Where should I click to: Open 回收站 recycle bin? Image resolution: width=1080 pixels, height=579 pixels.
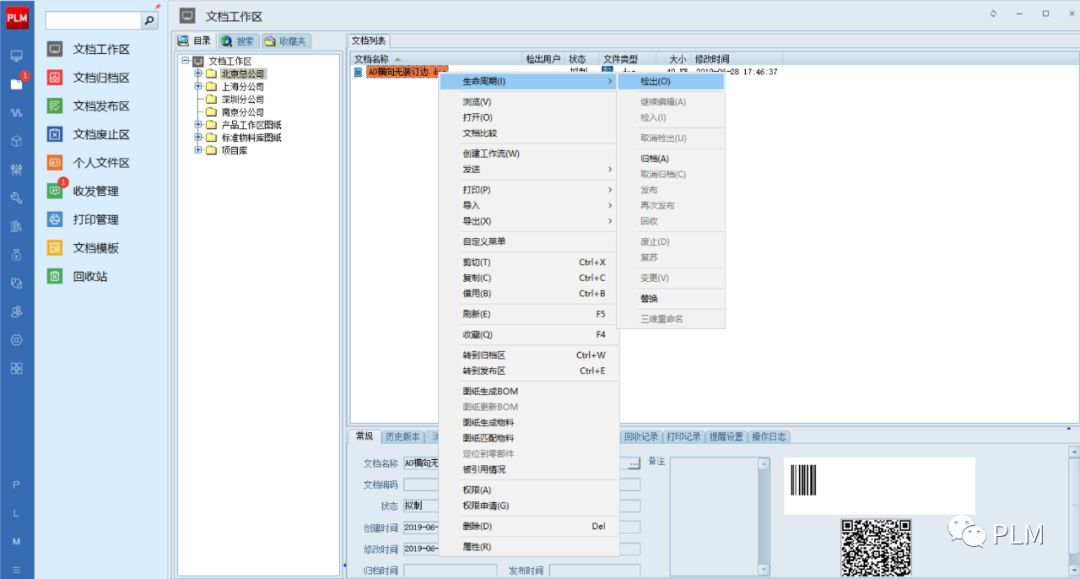point(89,276)
